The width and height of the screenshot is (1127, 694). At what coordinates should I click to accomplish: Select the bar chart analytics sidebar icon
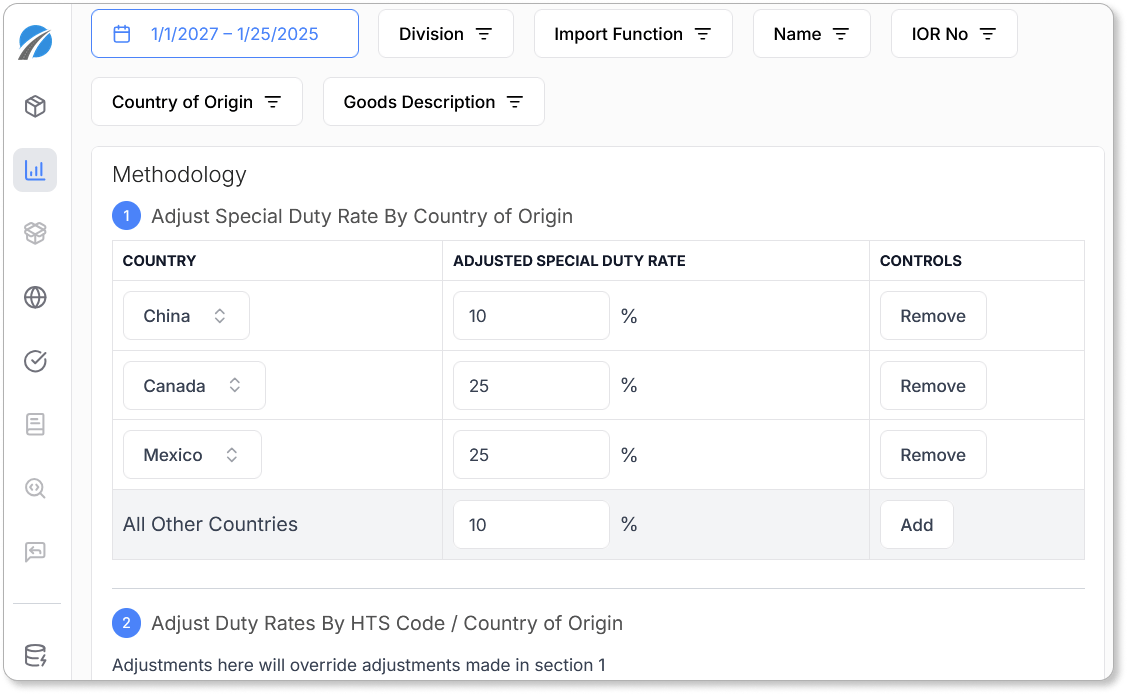[35, 170]
